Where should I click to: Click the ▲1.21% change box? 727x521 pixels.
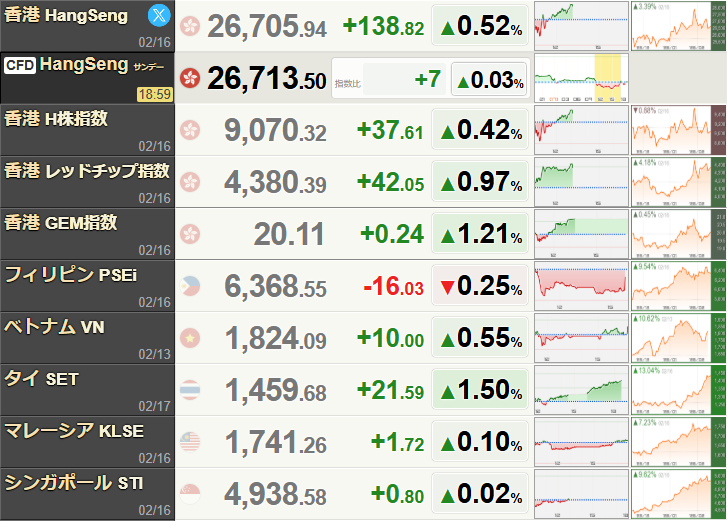pyautogui.click(x=480, y=233)
